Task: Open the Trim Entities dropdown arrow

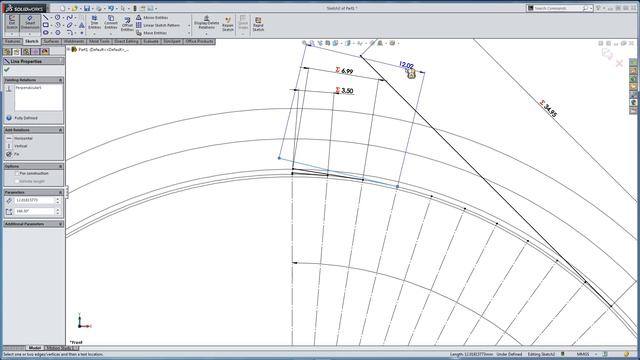Action: click(94, 34)
